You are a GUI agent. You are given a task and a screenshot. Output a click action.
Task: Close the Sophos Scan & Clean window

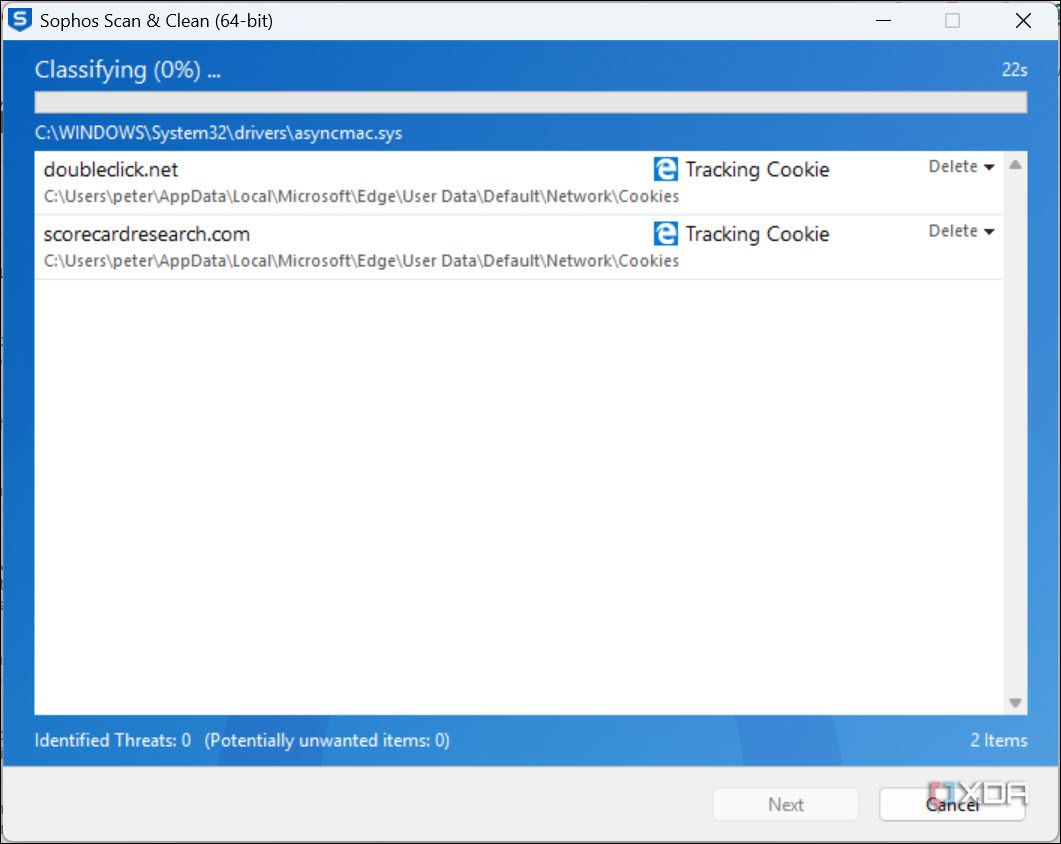(1023, 20)
